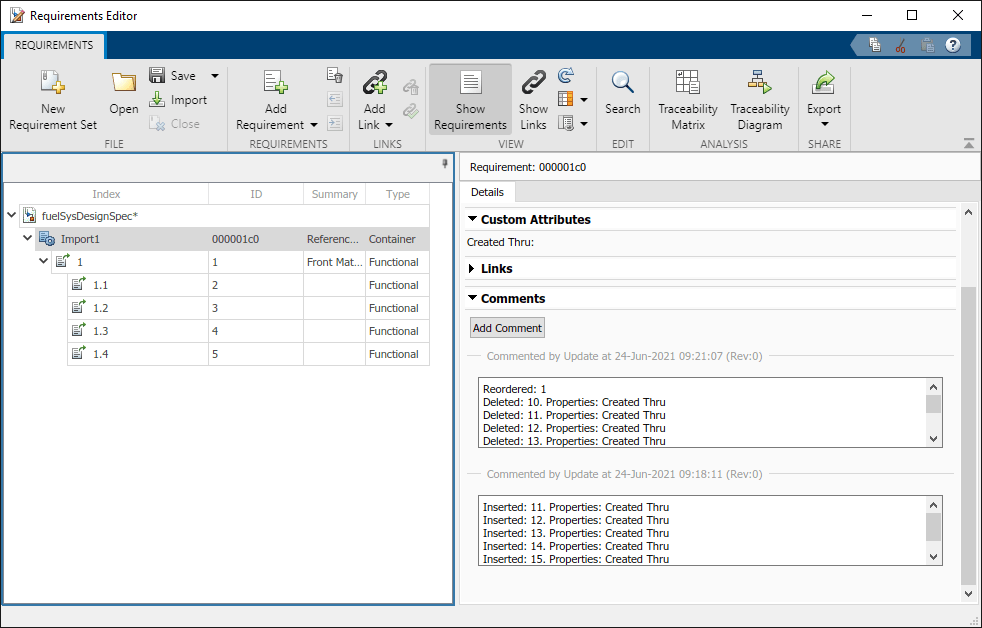This screenshot has width=982, height=628.
Task: Open the Traceability Matrix
Action: pyautogui.click(x=688, y=84)
